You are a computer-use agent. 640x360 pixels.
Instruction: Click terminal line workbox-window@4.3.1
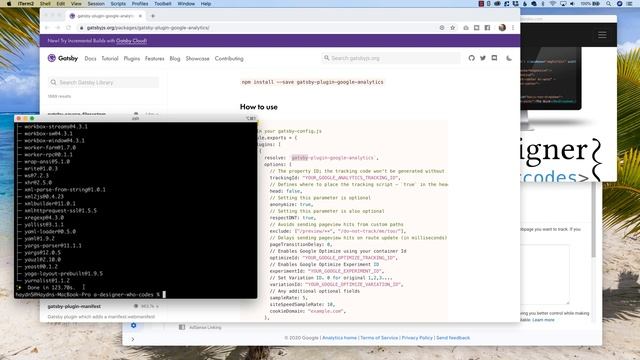(54, 140)
